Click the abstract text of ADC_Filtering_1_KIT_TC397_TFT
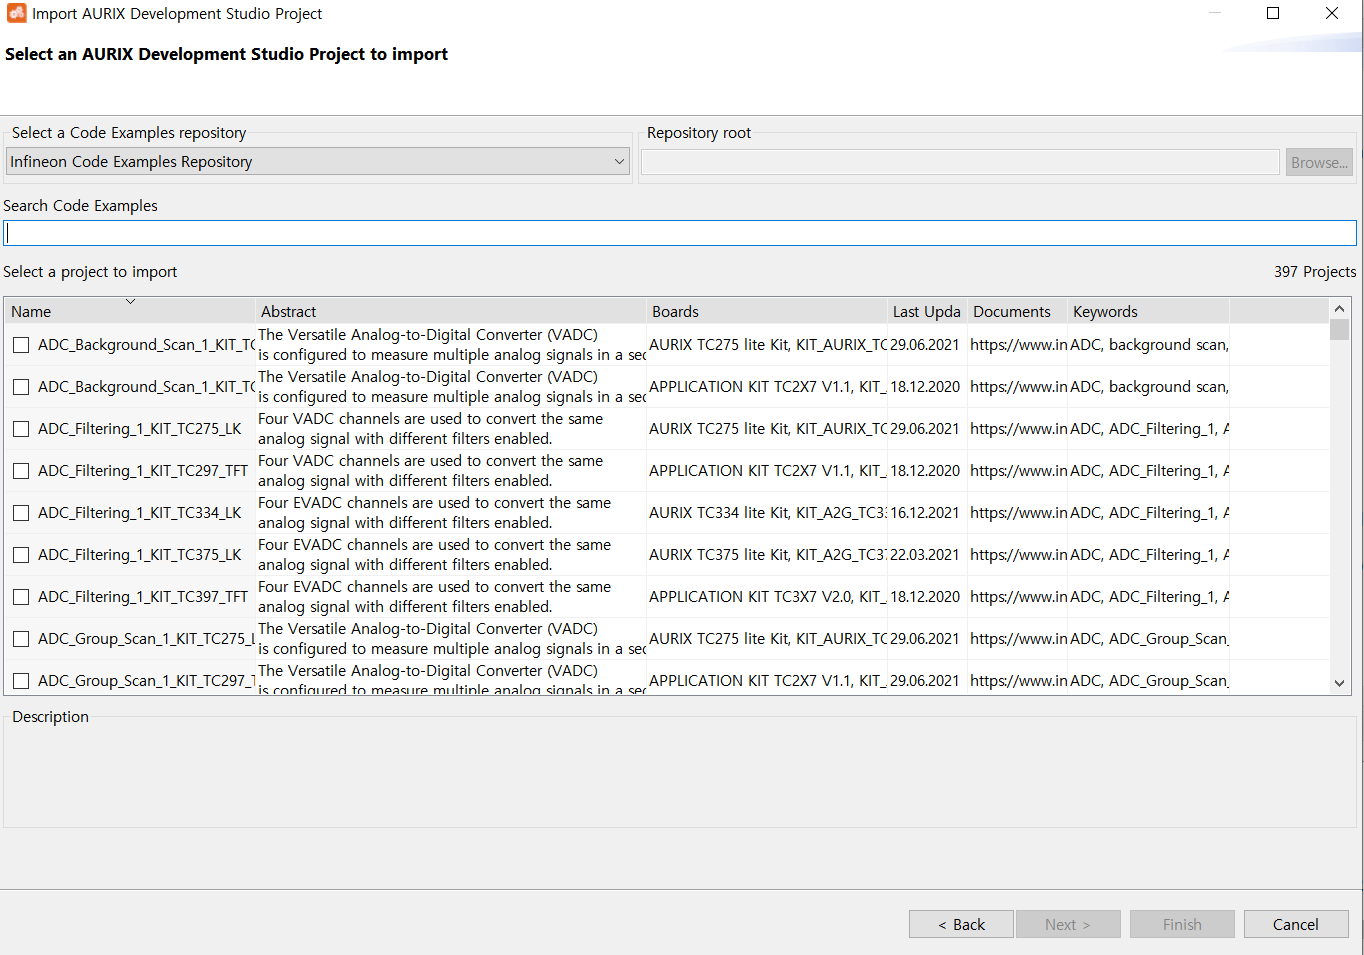The height and width of the screenshot is (955, 1364). tap(434, 597)
